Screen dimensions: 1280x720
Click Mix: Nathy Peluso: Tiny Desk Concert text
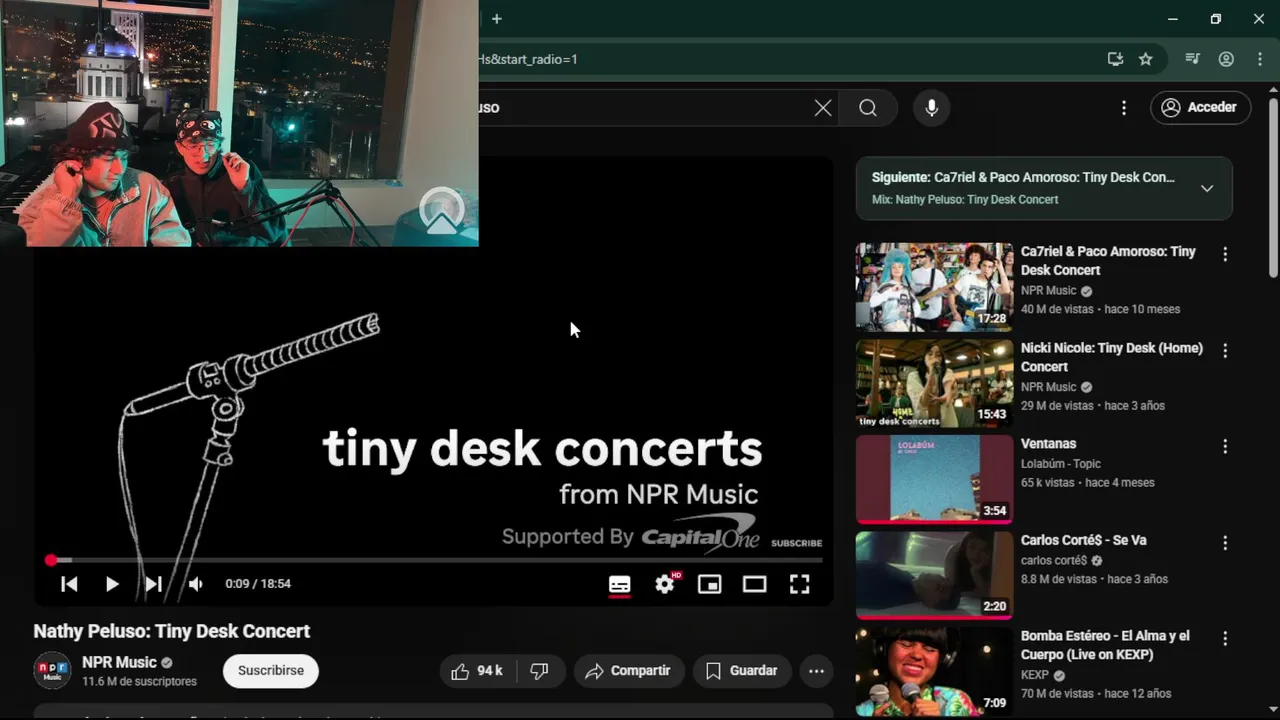[965, 199]
